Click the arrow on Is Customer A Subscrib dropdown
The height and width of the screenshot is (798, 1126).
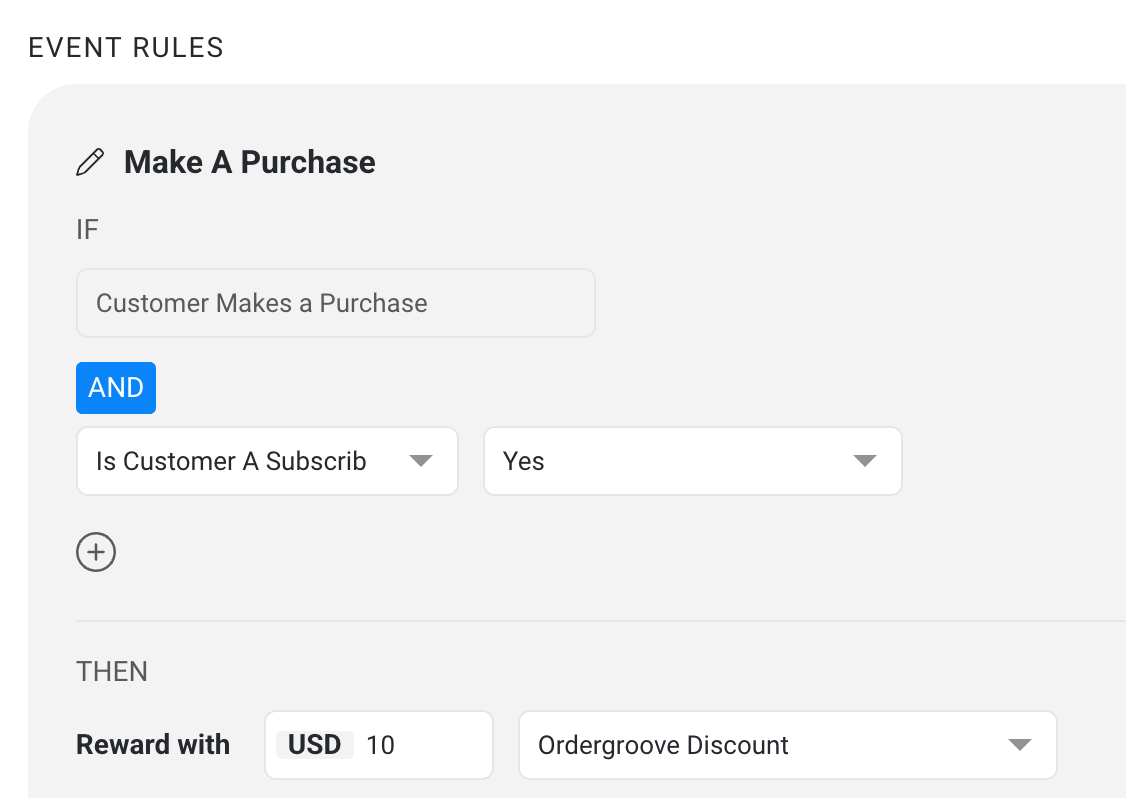[420, 461]
